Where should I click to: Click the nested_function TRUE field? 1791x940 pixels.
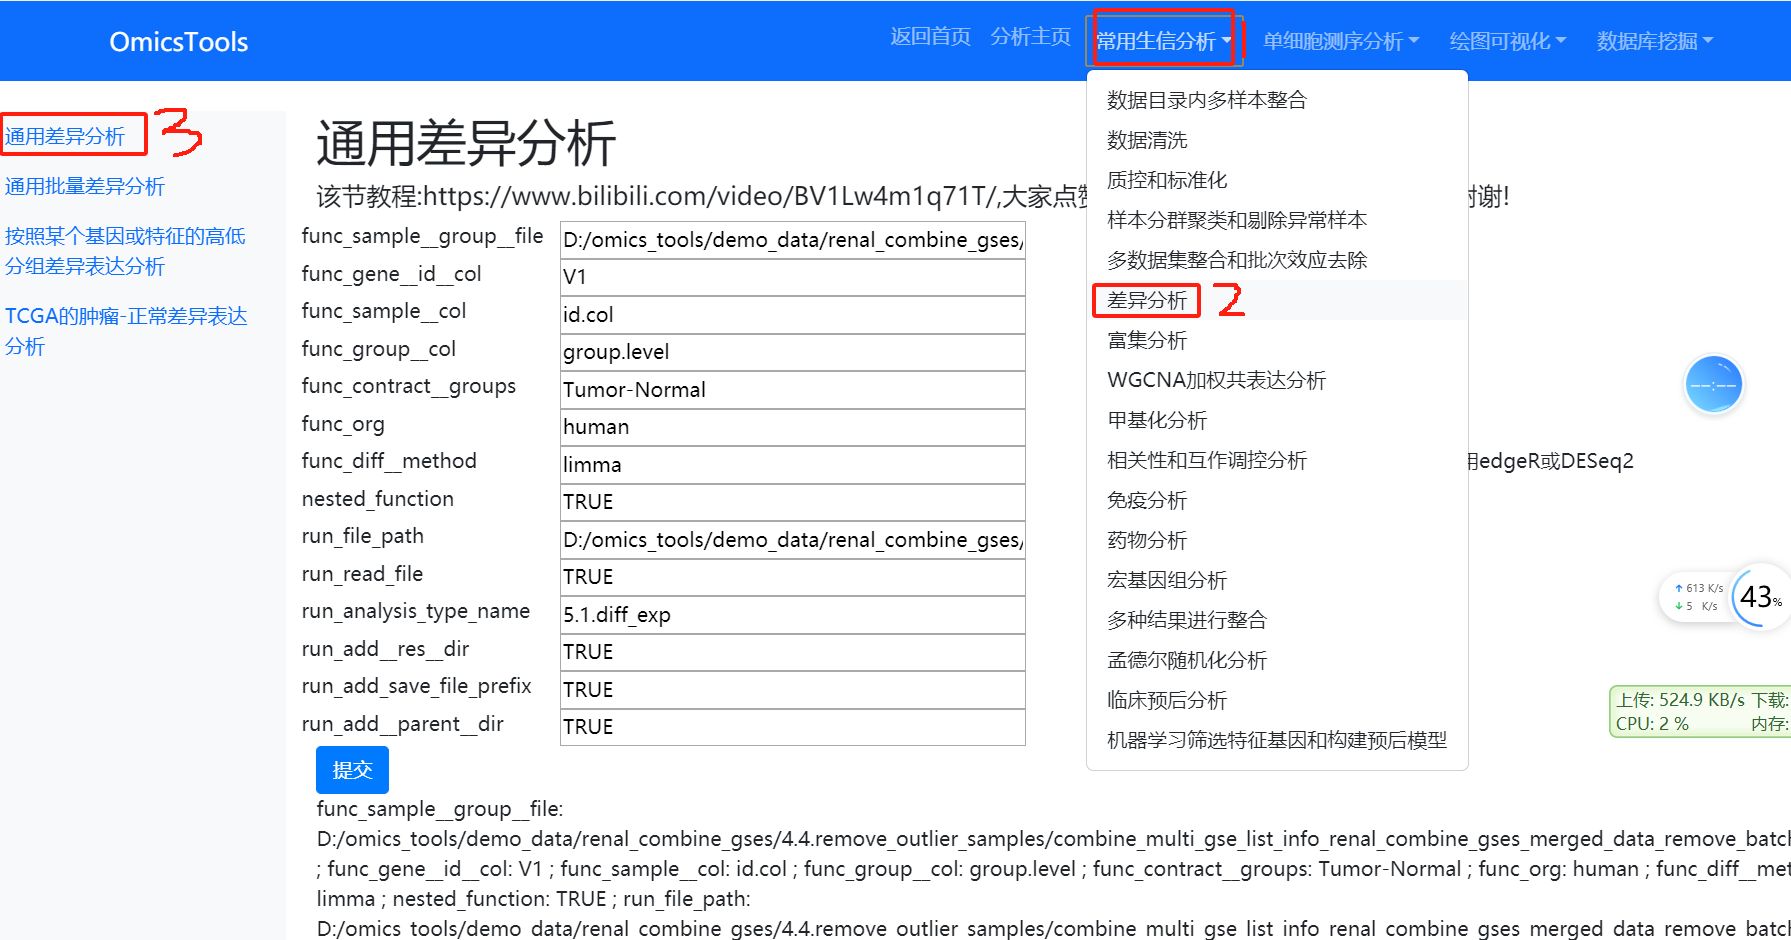click(793, 502)
